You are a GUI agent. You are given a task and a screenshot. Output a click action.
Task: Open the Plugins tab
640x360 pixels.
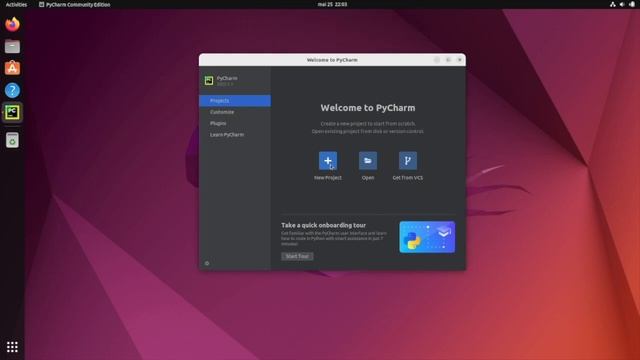235,123
